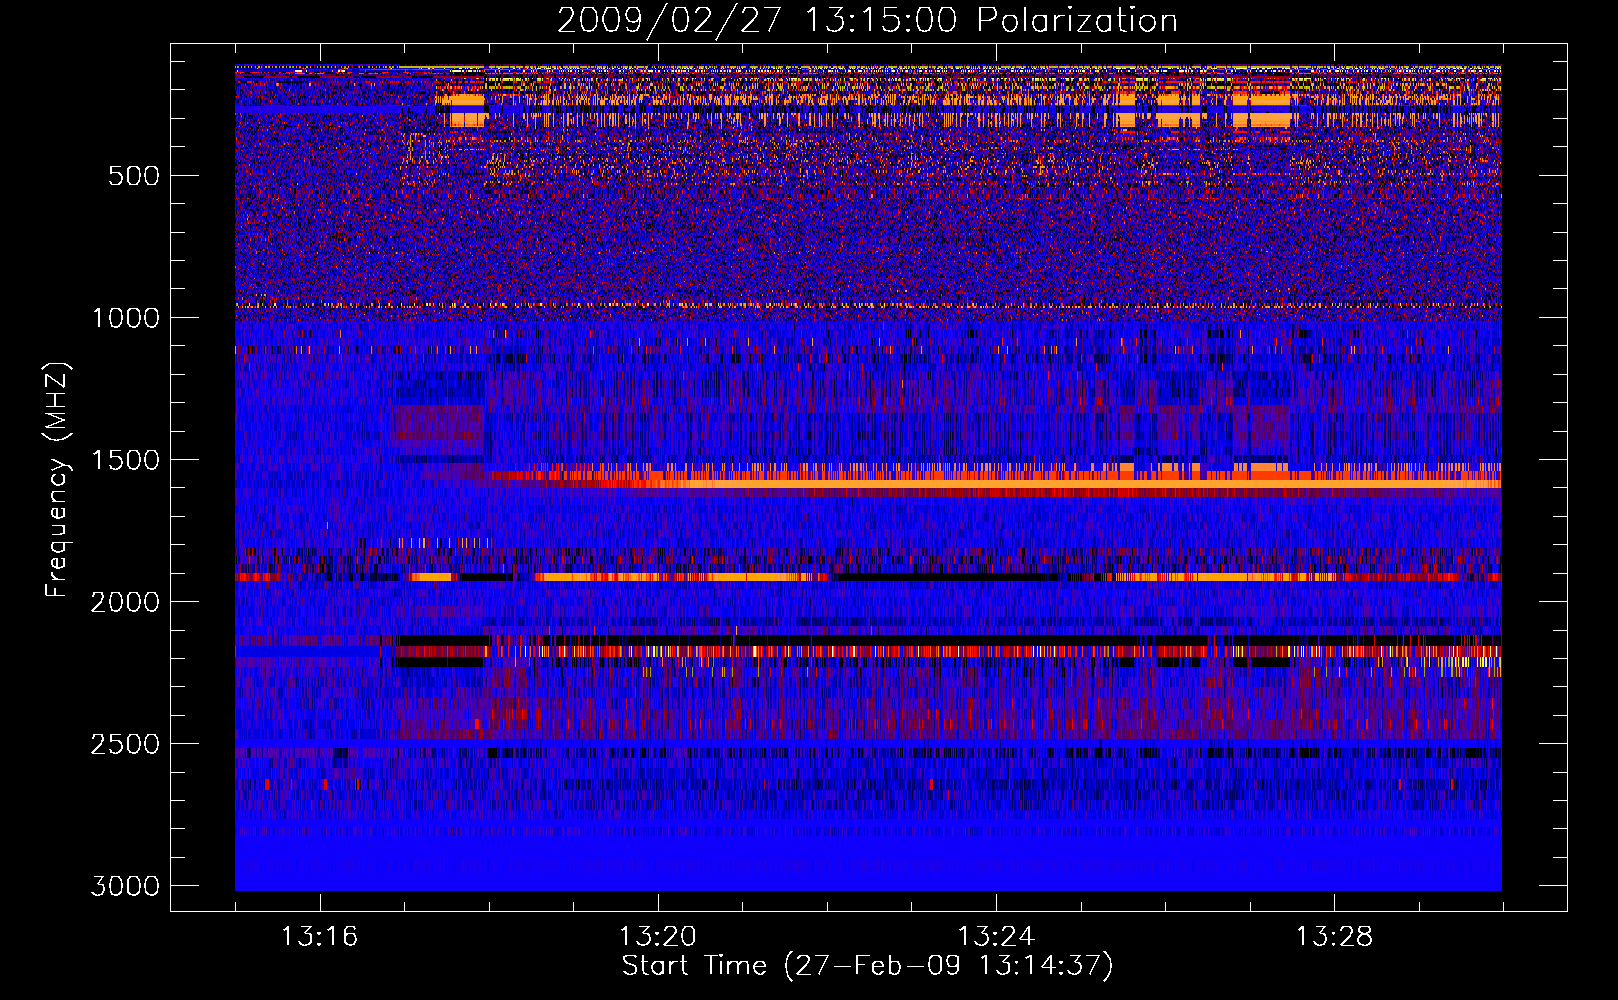
Task: Click the 3000 frequency tick label
Action: 125,886
